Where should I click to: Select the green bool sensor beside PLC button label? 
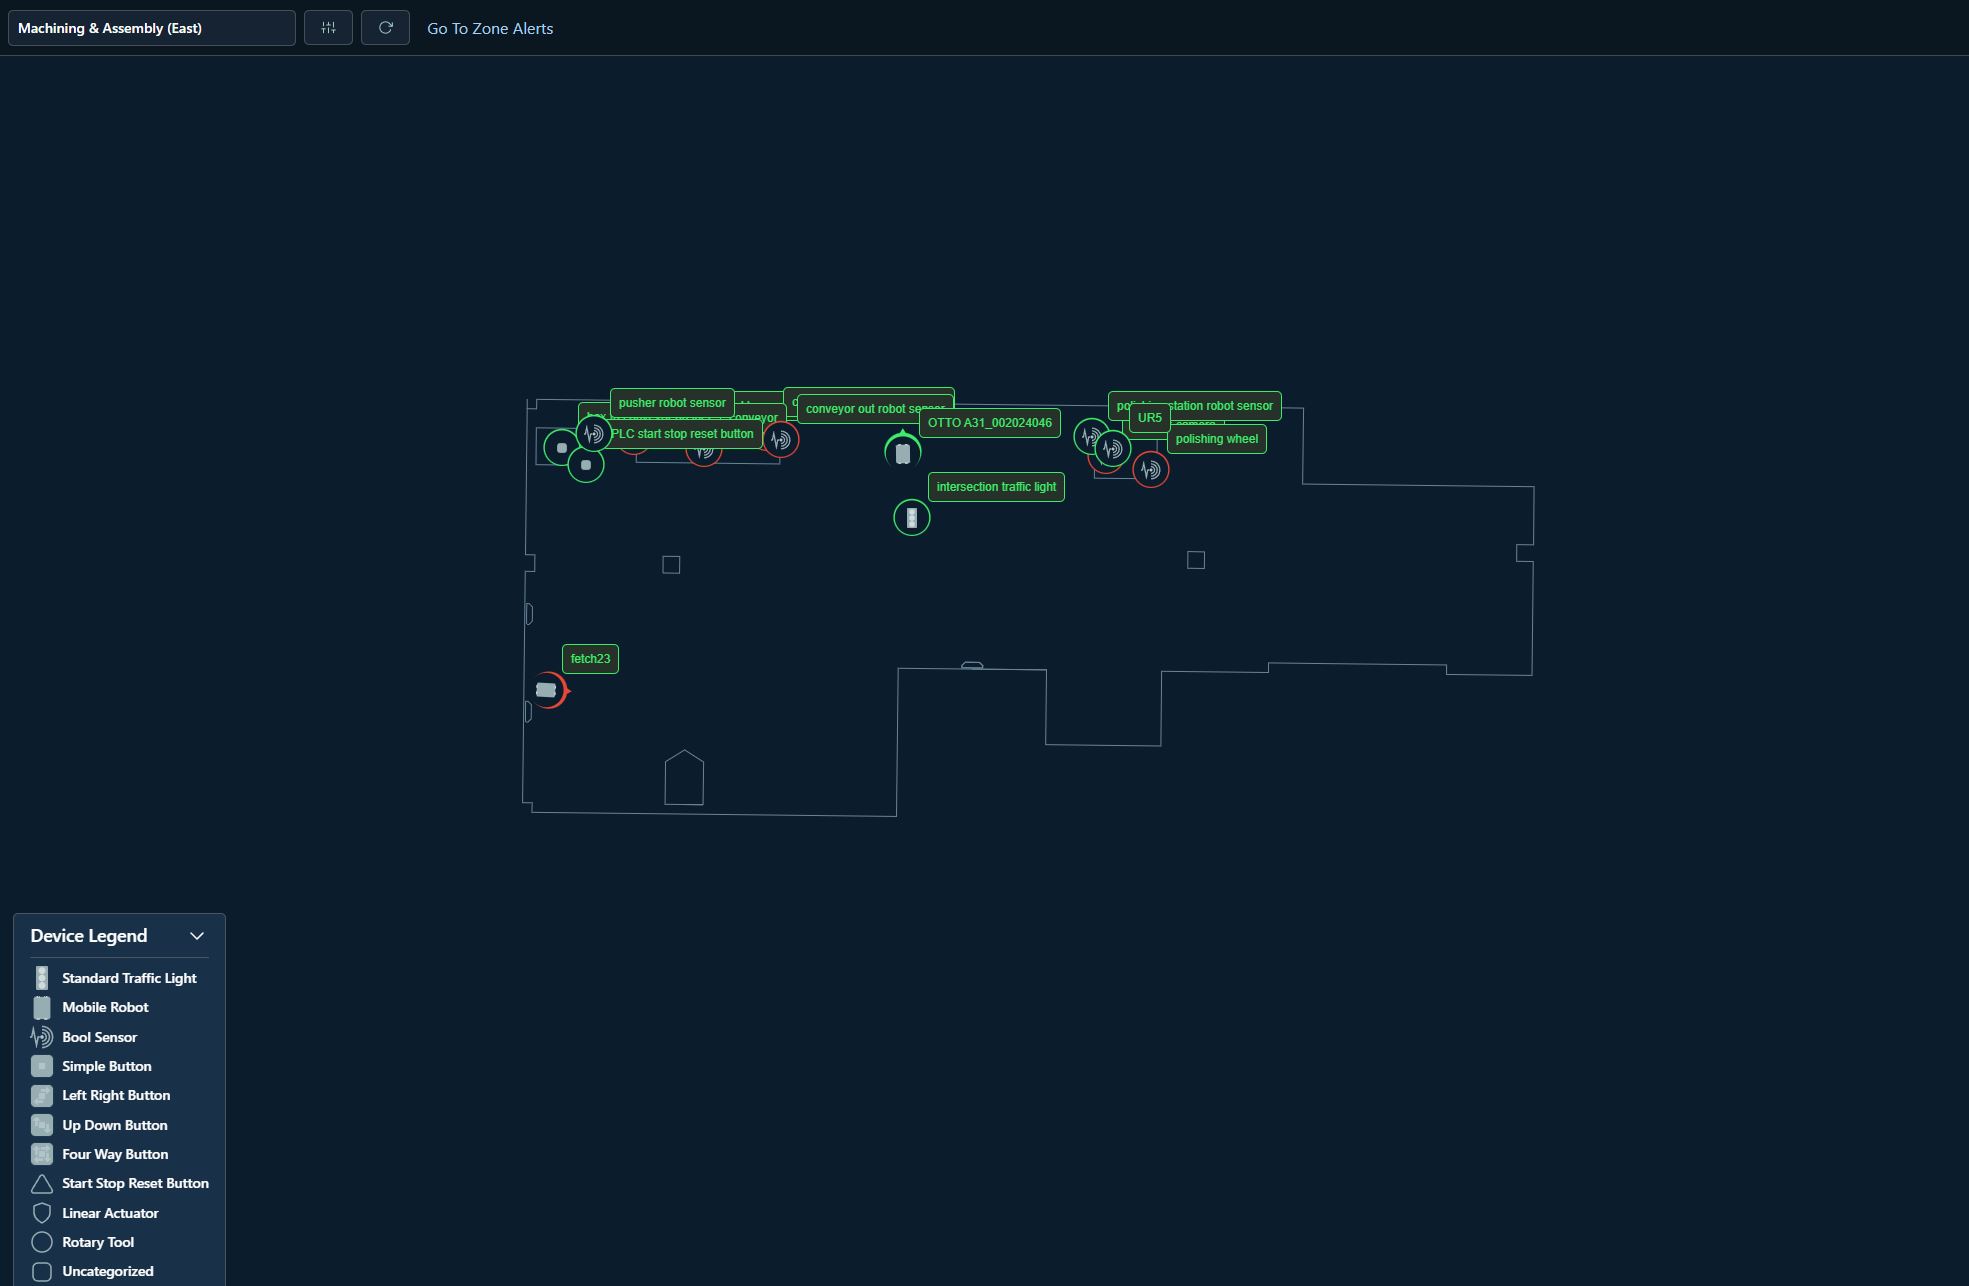click(594, 434)
